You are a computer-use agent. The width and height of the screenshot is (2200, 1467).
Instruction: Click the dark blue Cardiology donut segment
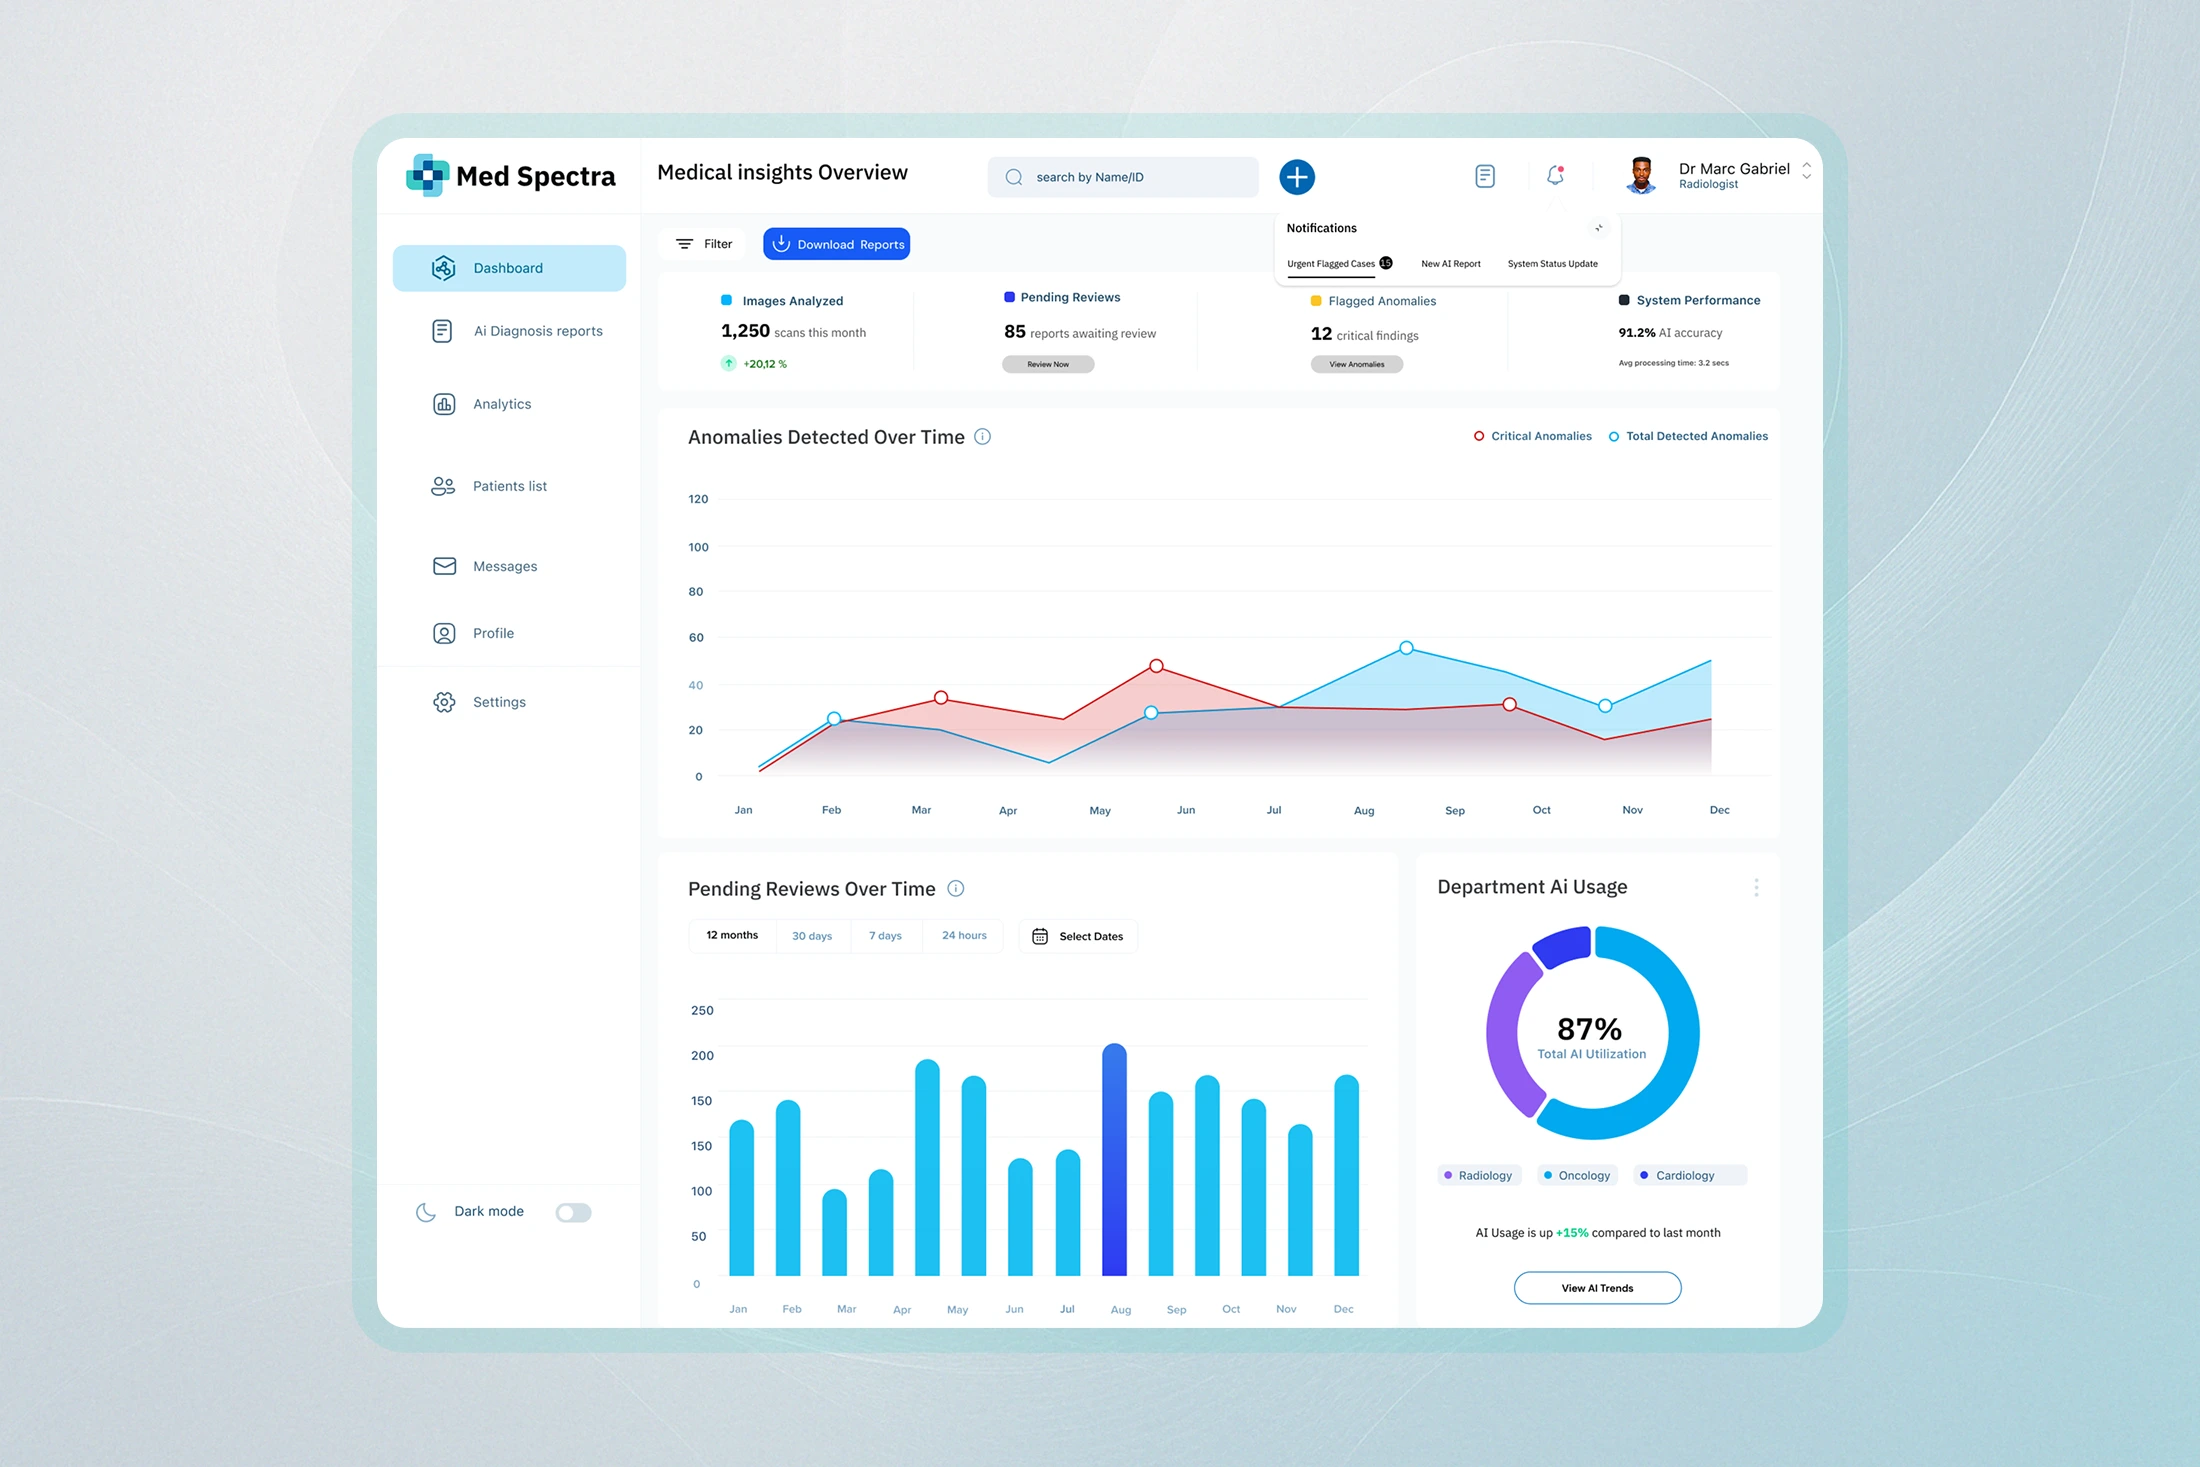coord(1565,944)
